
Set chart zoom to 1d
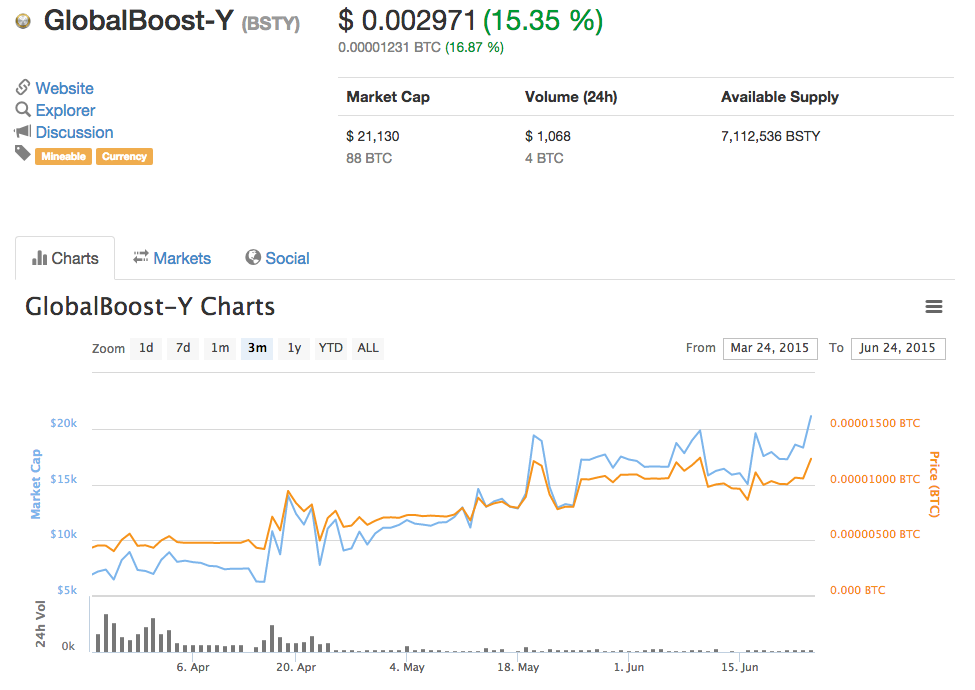pos(146,348)
